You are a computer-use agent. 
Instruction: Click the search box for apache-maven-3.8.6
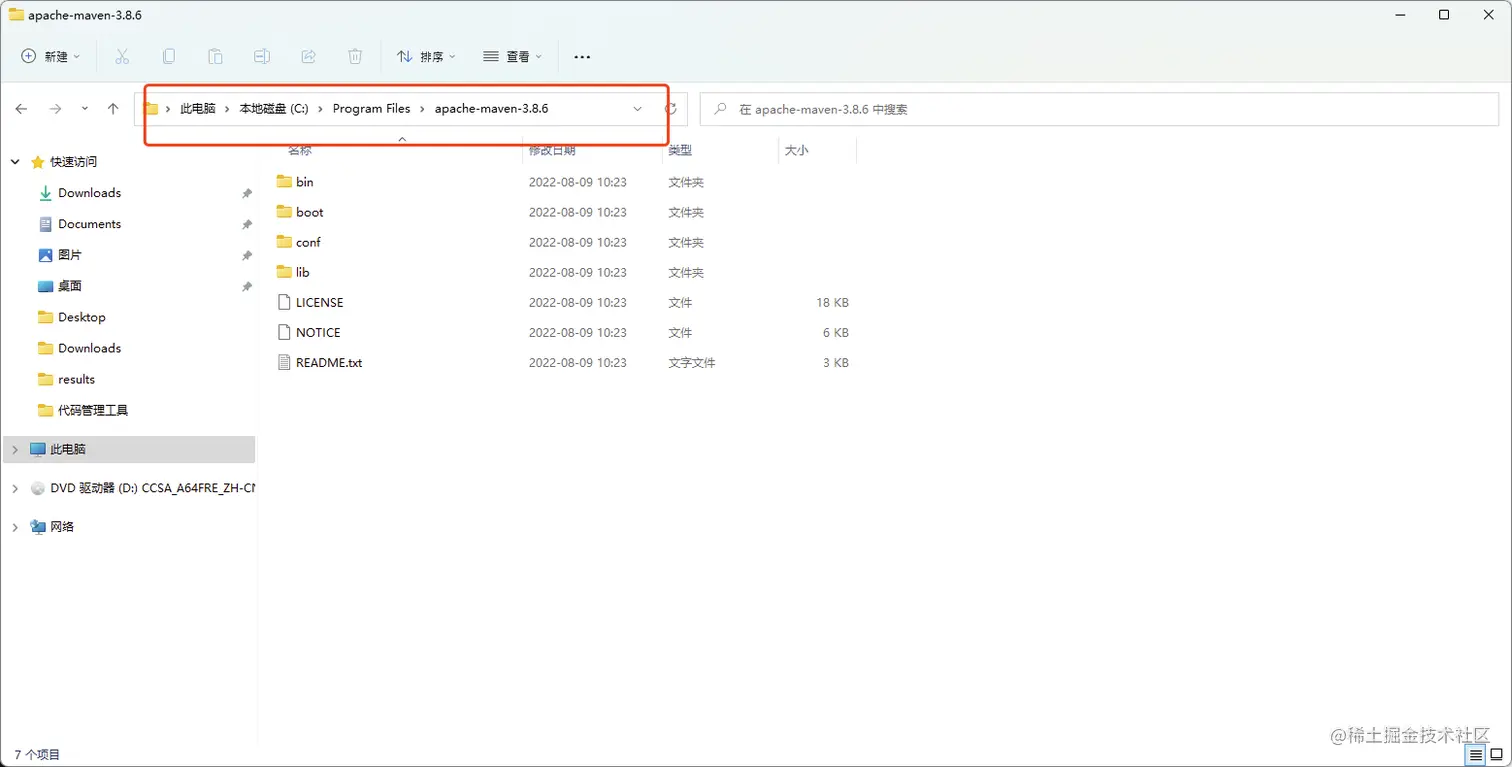coord(1099,109)
